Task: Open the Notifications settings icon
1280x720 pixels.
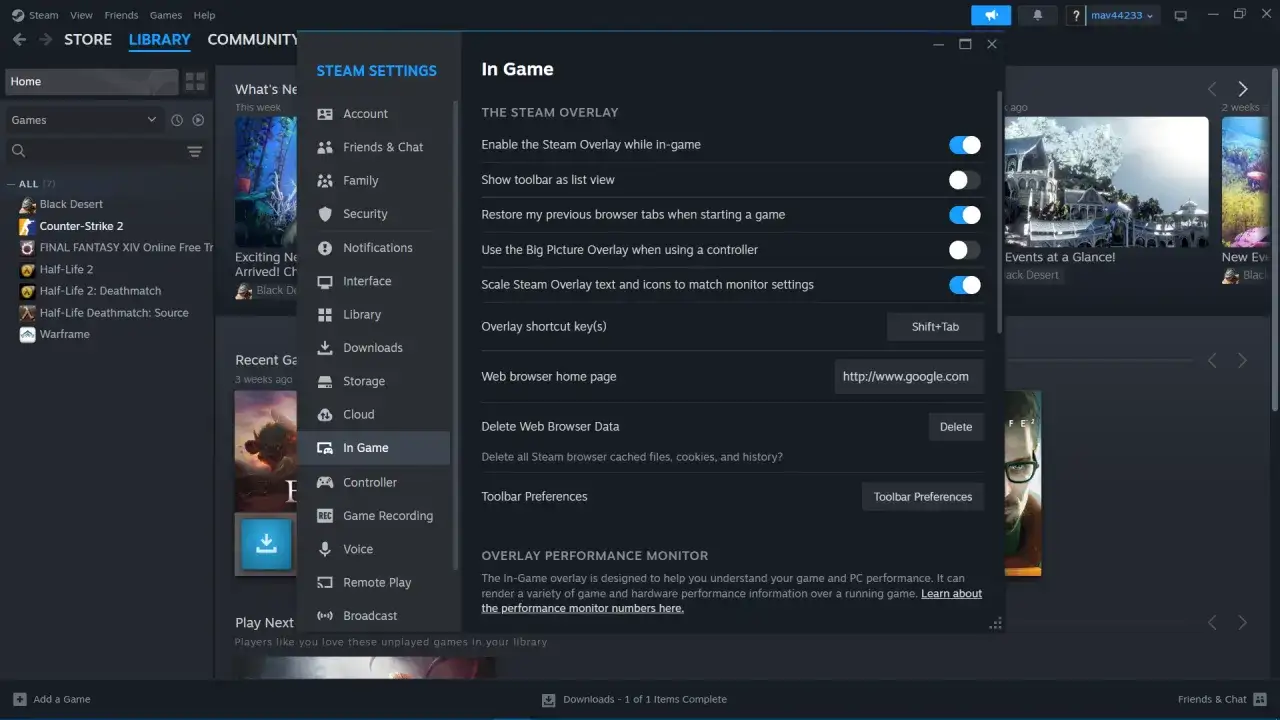Action: (x=325, y=248)
